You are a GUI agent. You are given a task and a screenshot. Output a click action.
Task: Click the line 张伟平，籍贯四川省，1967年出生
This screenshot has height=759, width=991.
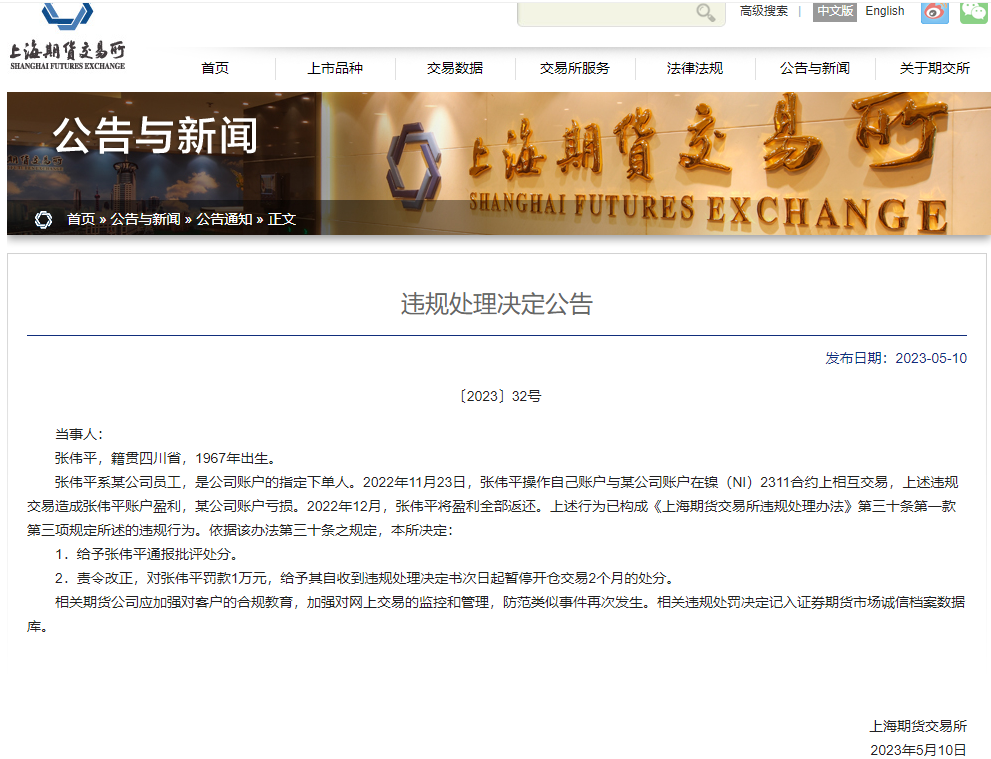165,458
